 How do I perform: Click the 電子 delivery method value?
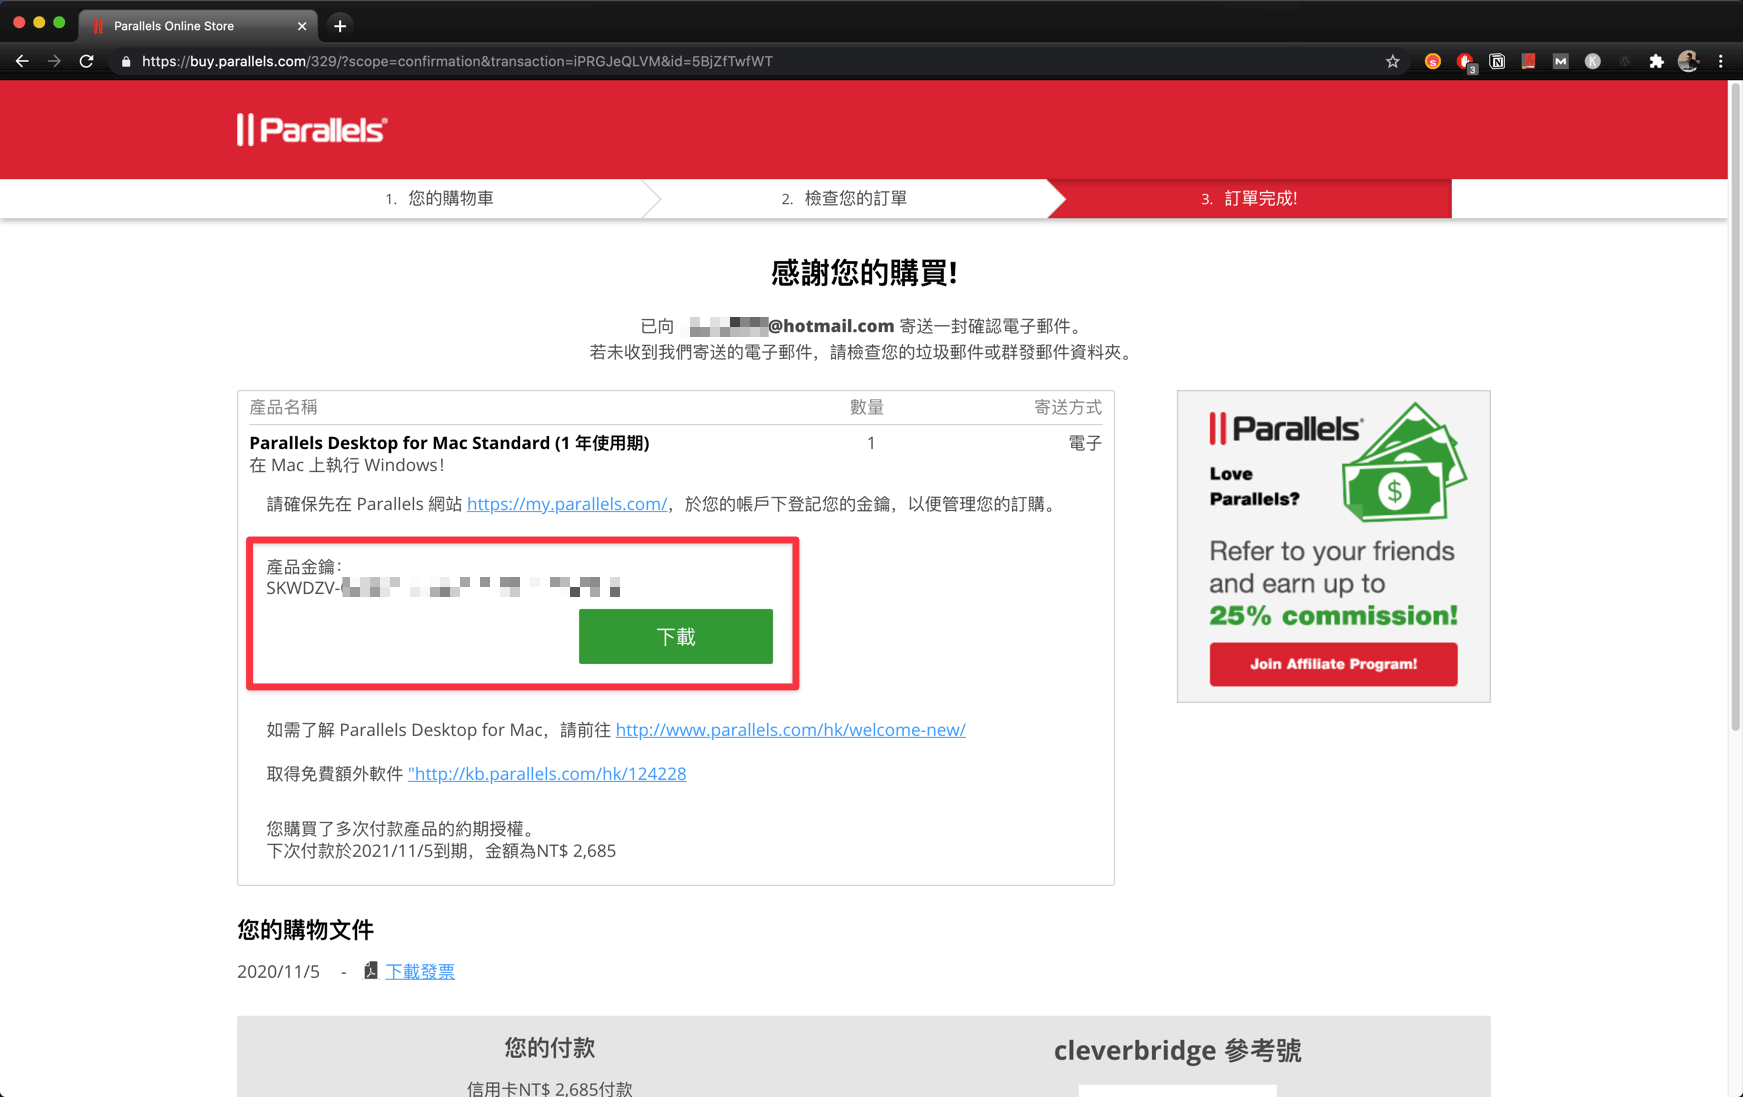[1085, 443]
